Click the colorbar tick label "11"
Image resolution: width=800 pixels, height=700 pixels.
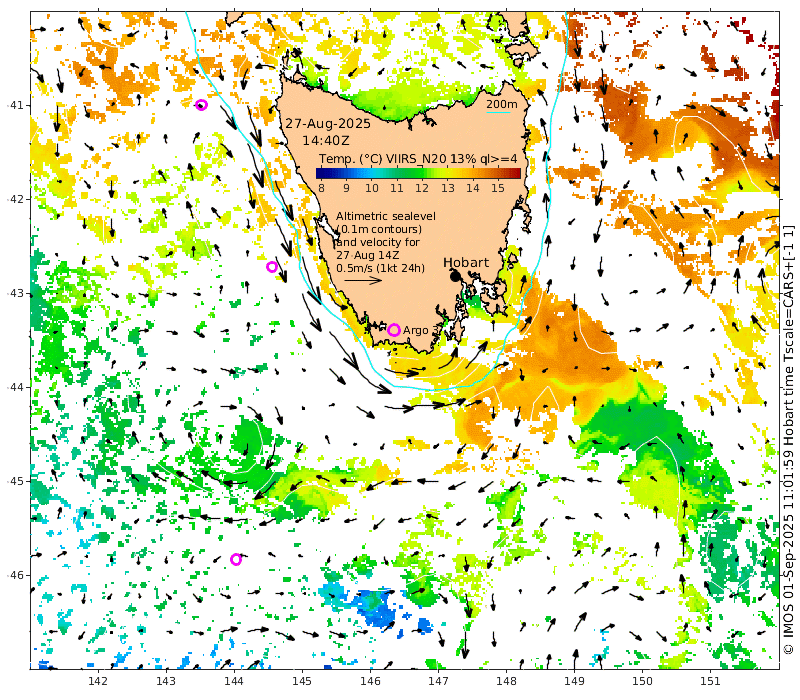(397, 188)
